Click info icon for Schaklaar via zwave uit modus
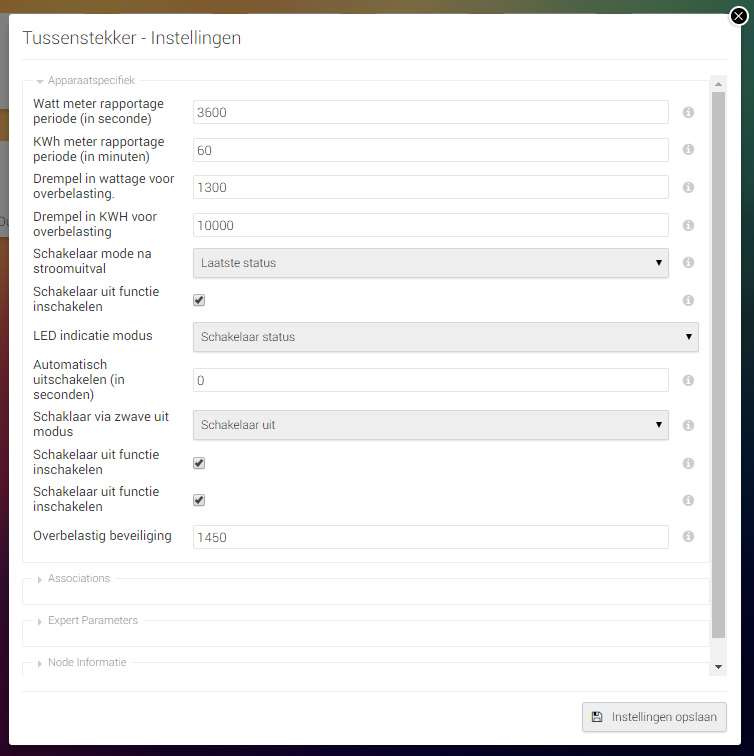 (x=688, y=425)
